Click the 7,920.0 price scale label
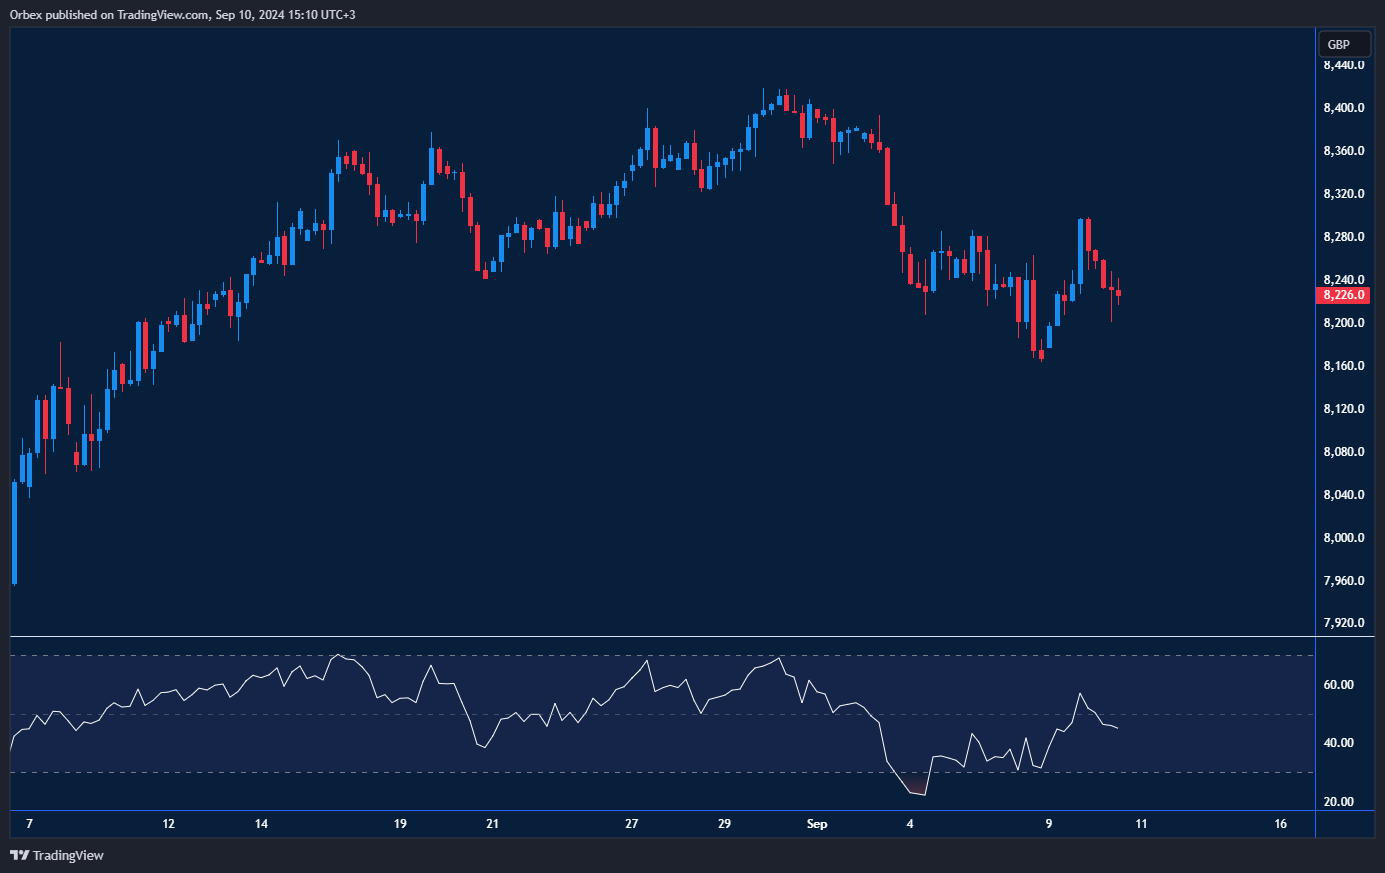Screen dimensions: 1385x873 (1343, 623)
